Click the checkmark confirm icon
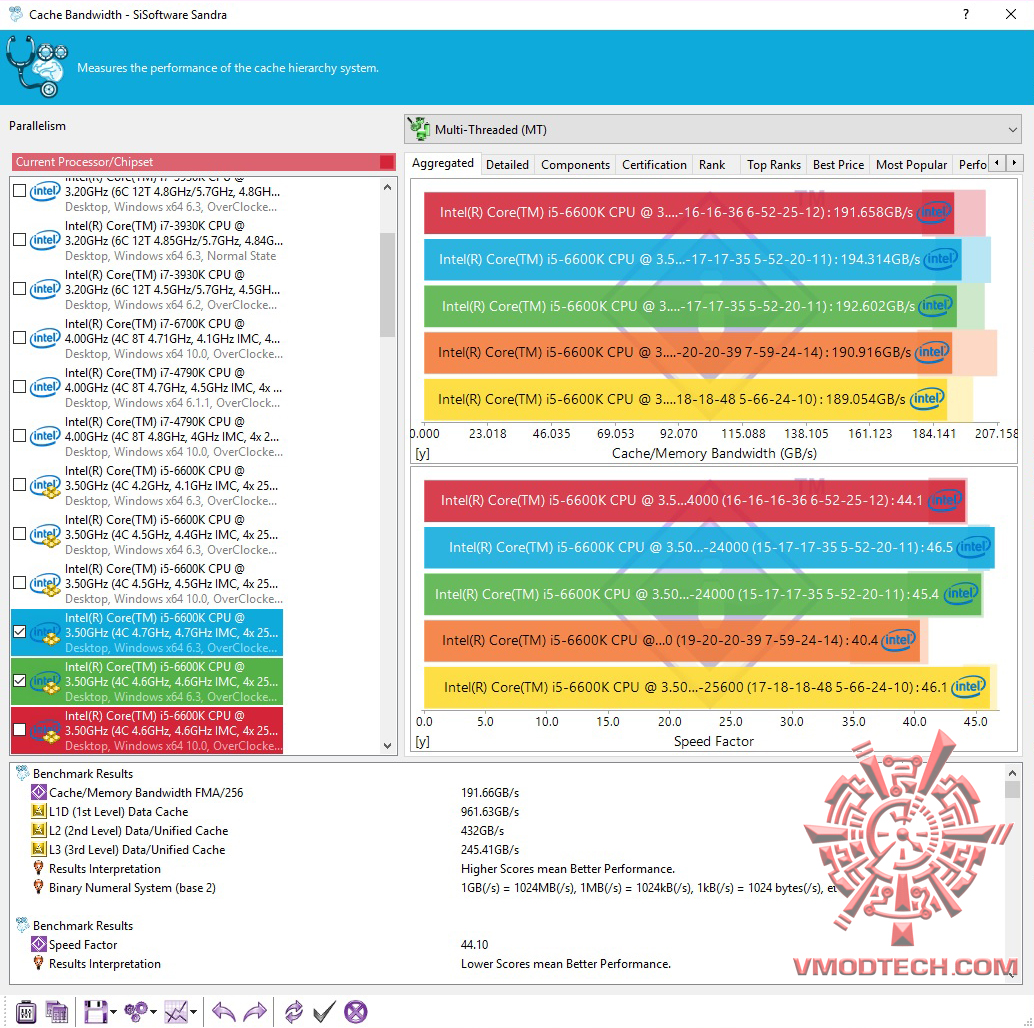Viewport: 1034px width, 1028px height. click(x=322, y=1012)
